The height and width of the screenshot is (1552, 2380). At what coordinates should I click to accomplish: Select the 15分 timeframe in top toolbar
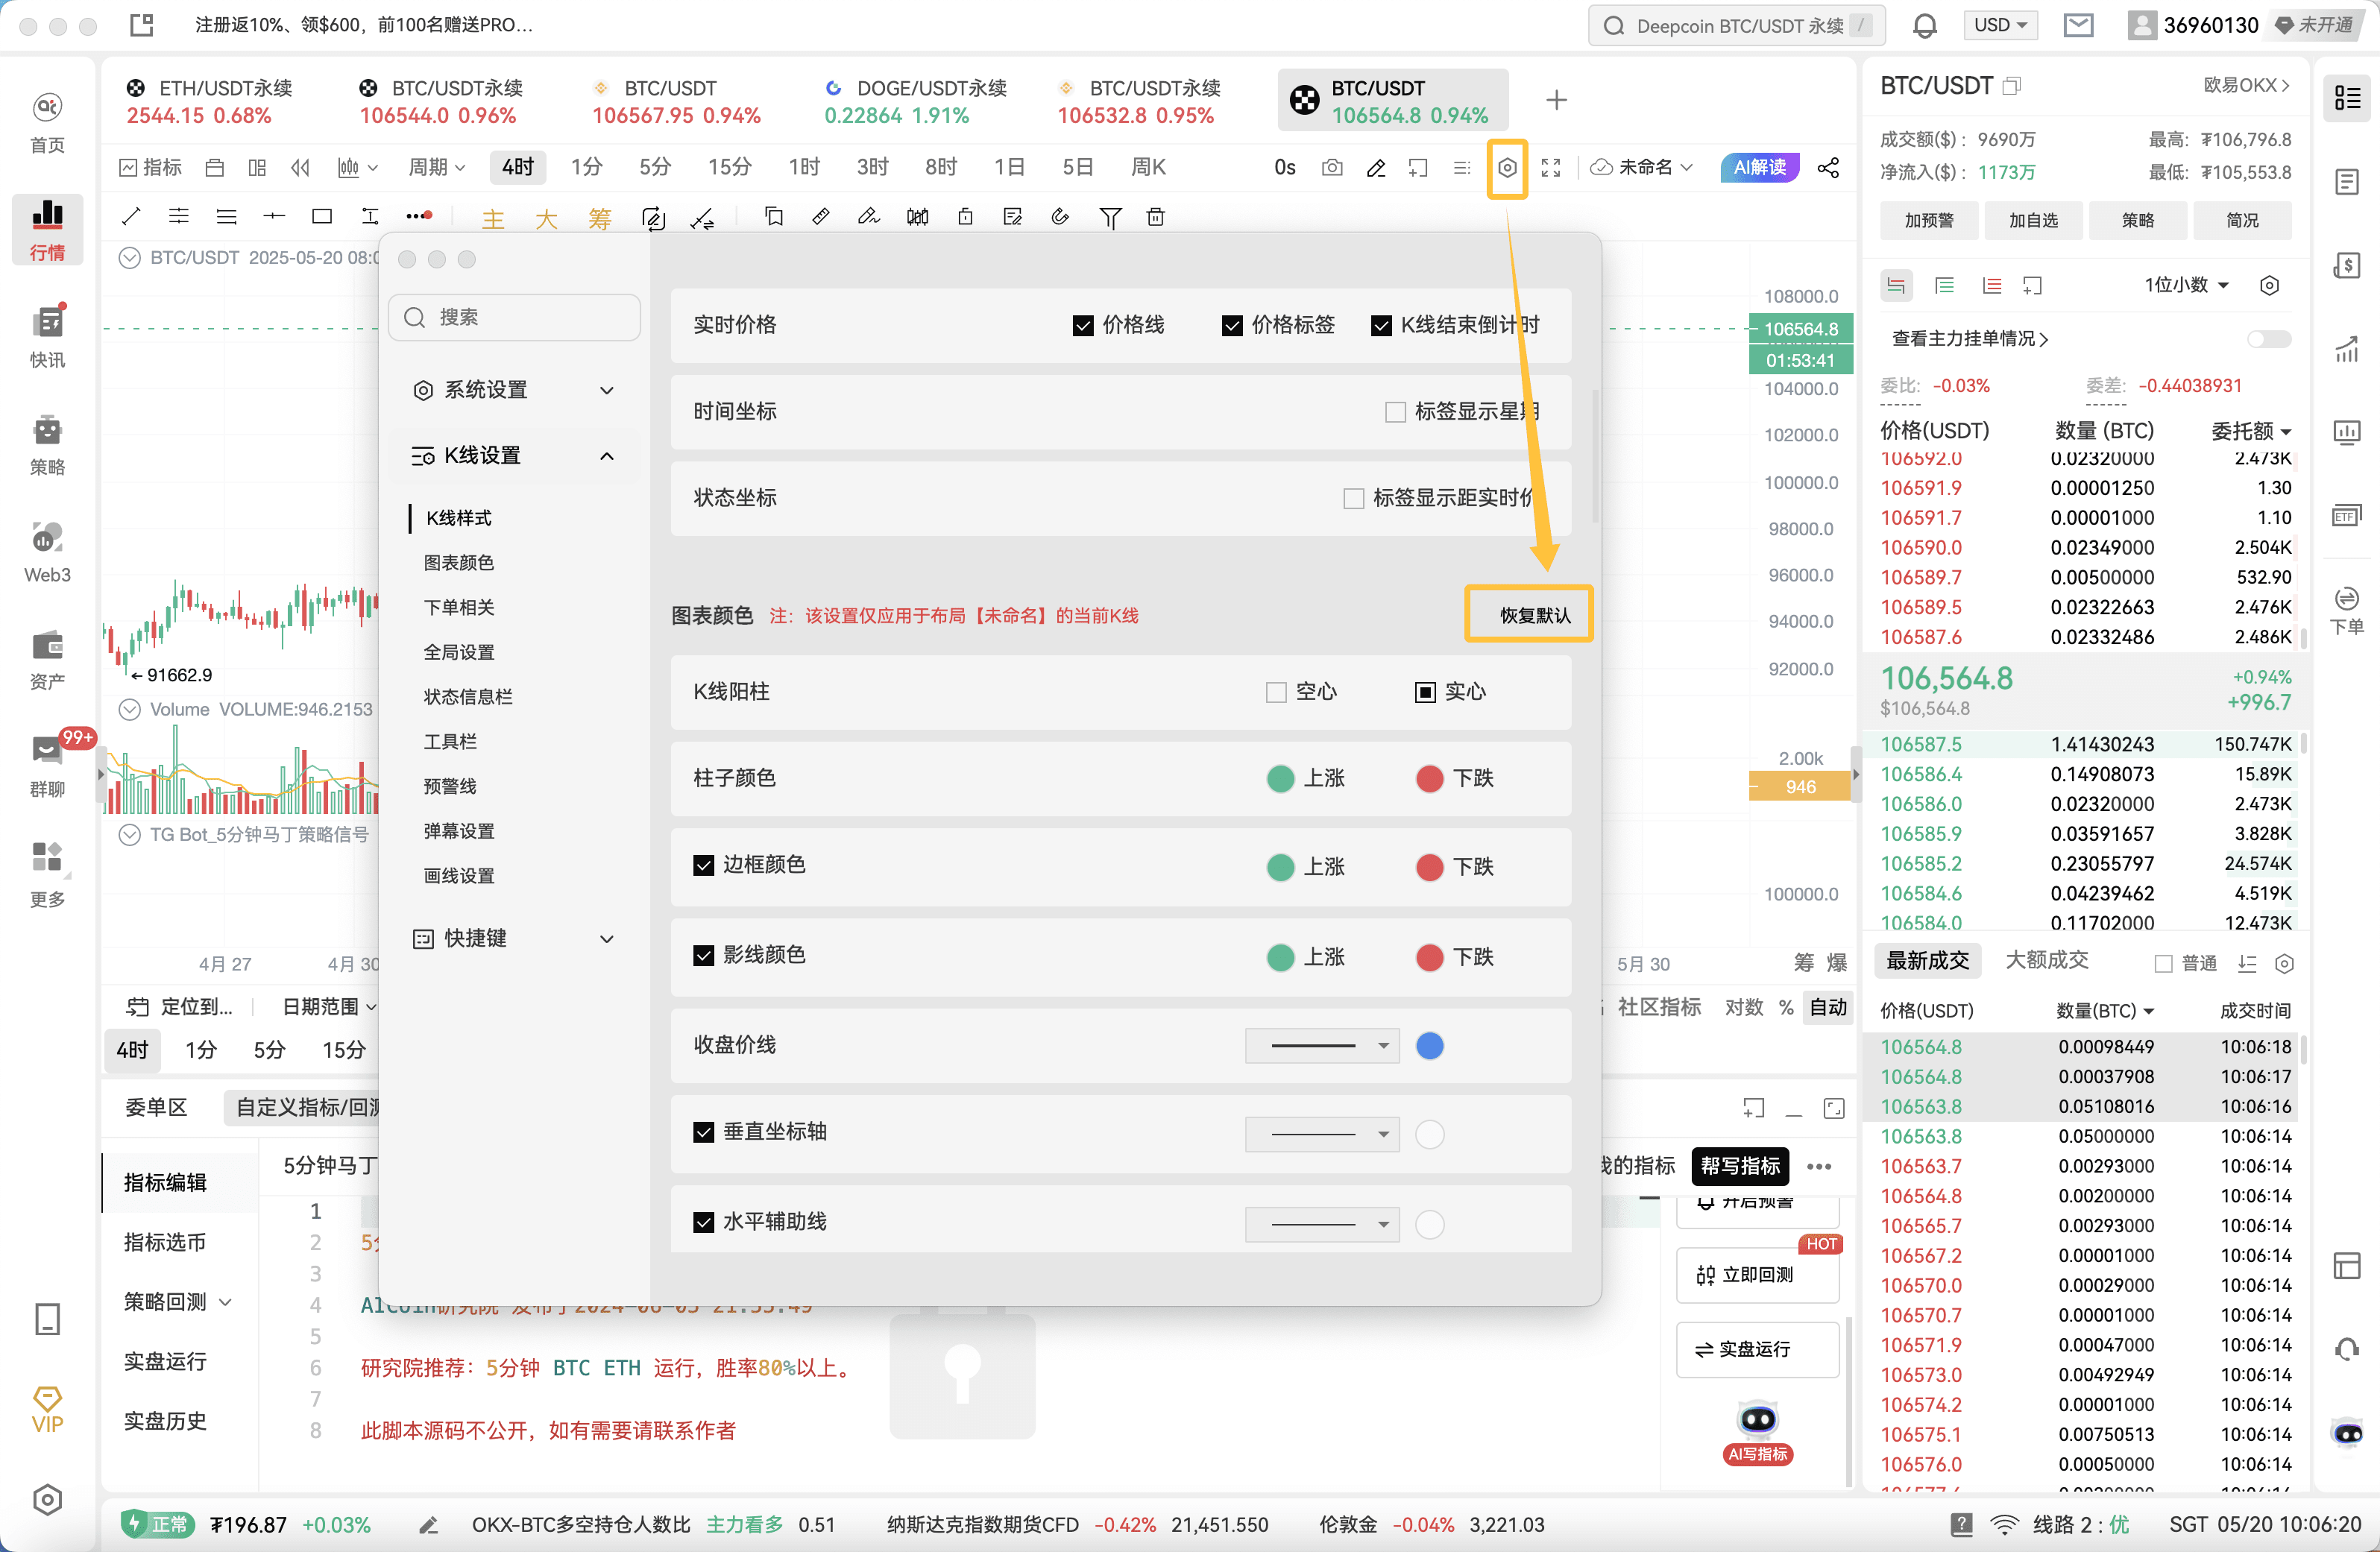click(x=729, y=167)
